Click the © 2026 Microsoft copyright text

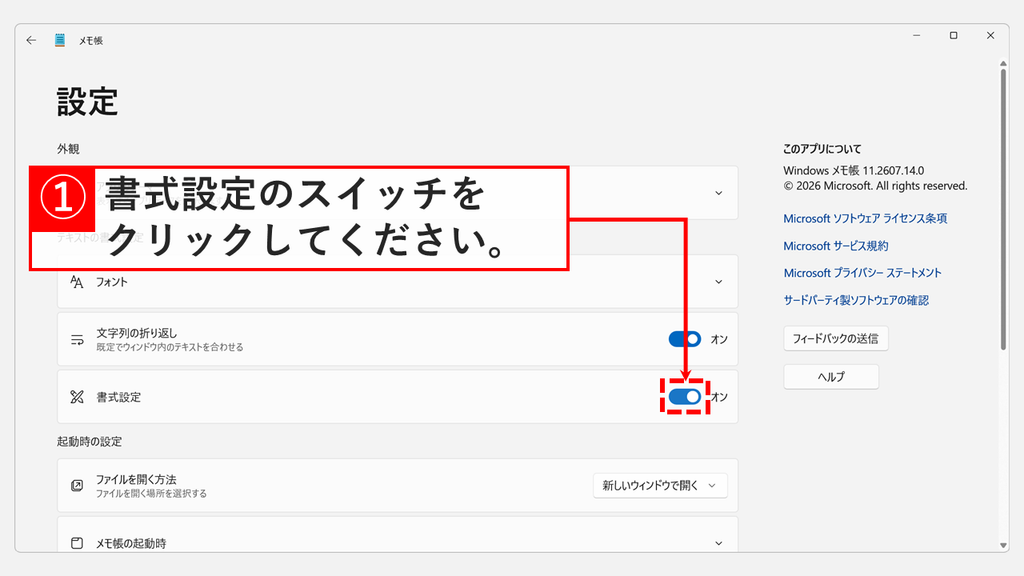tap(875, 186)
